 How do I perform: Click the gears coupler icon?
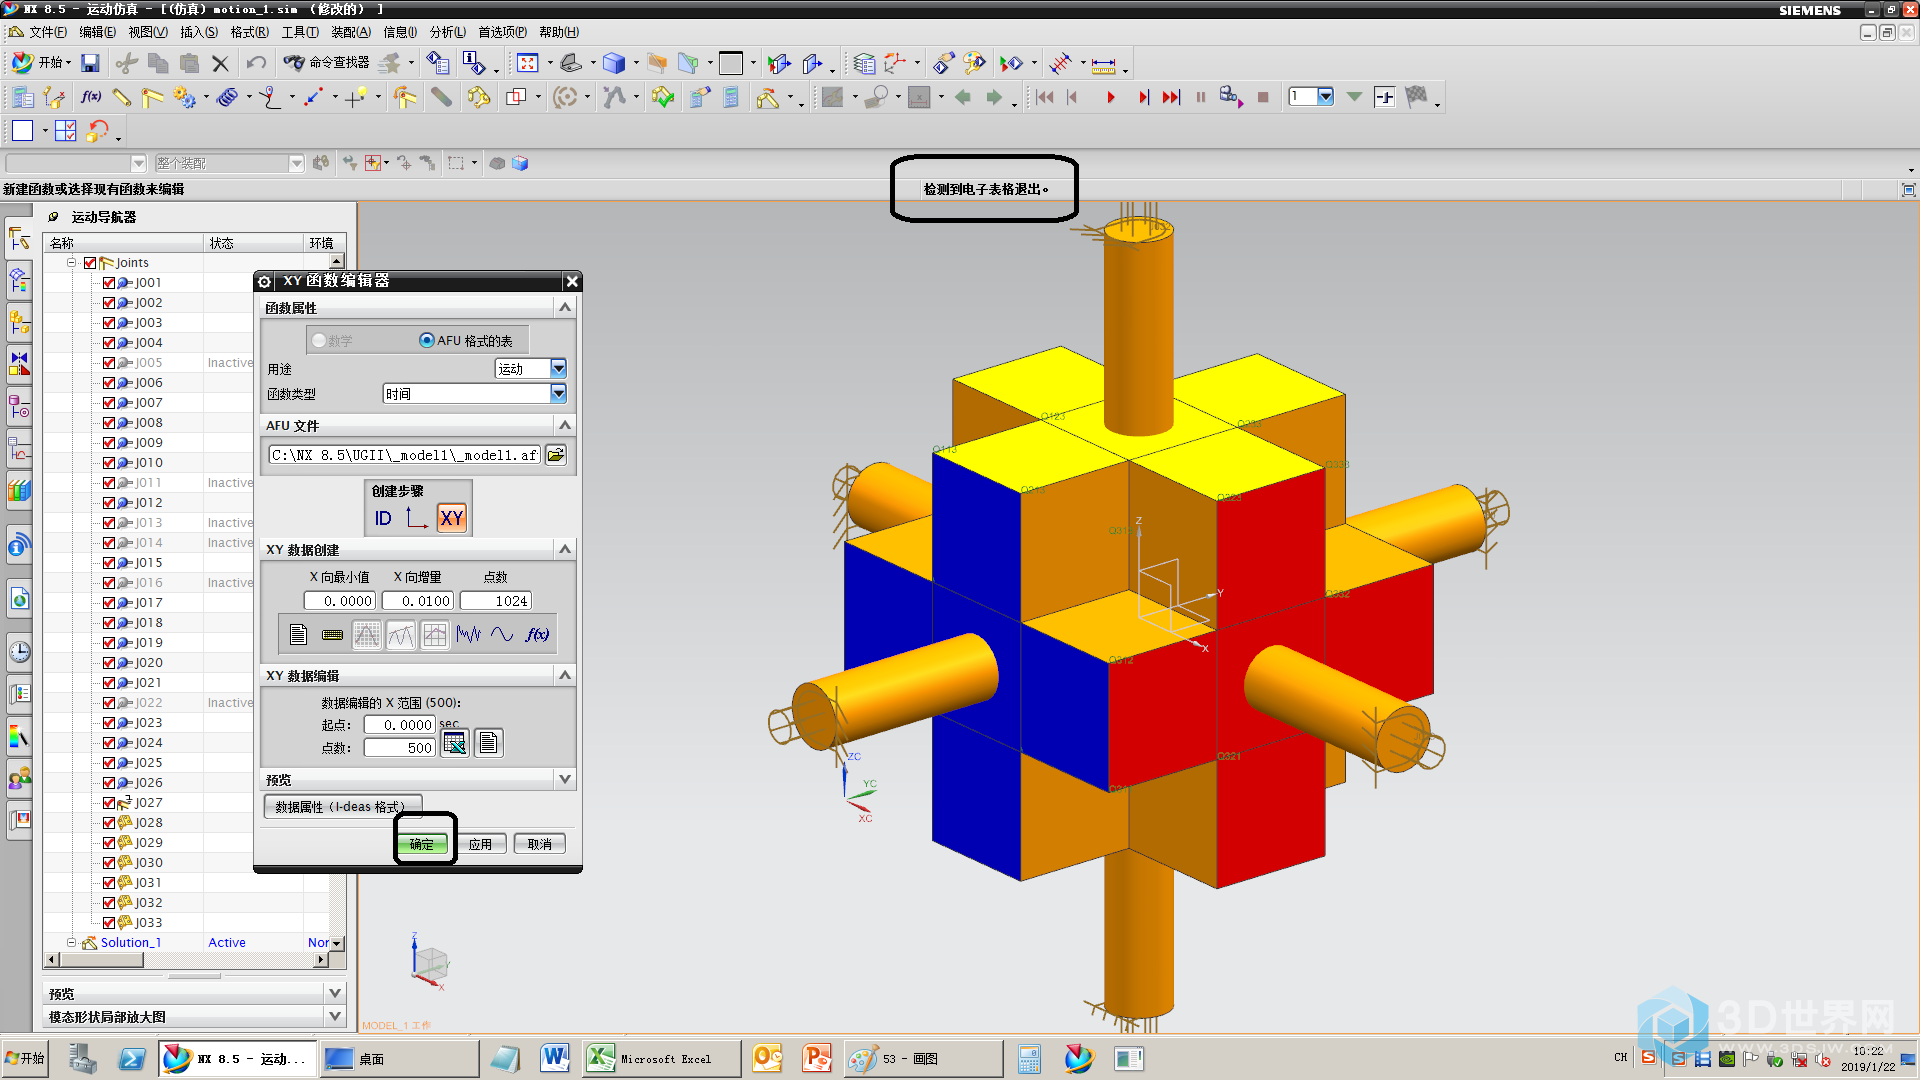pos(184,97)
